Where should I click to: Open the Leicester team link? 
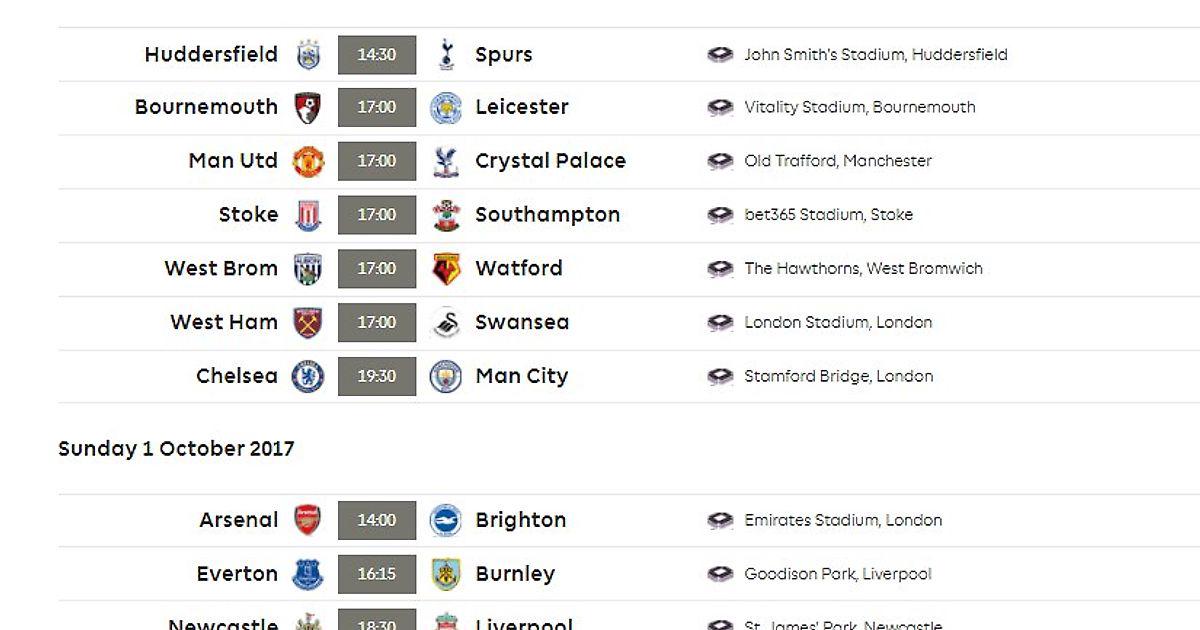[x=522, y=107]
